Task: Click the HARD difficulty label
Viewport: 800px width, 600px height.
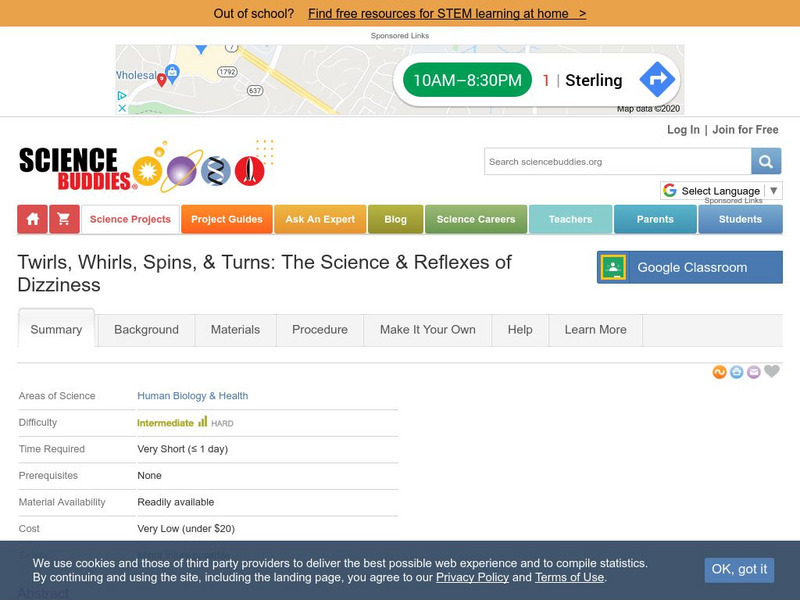Action: pyautogui.click(x=222, y=423)
